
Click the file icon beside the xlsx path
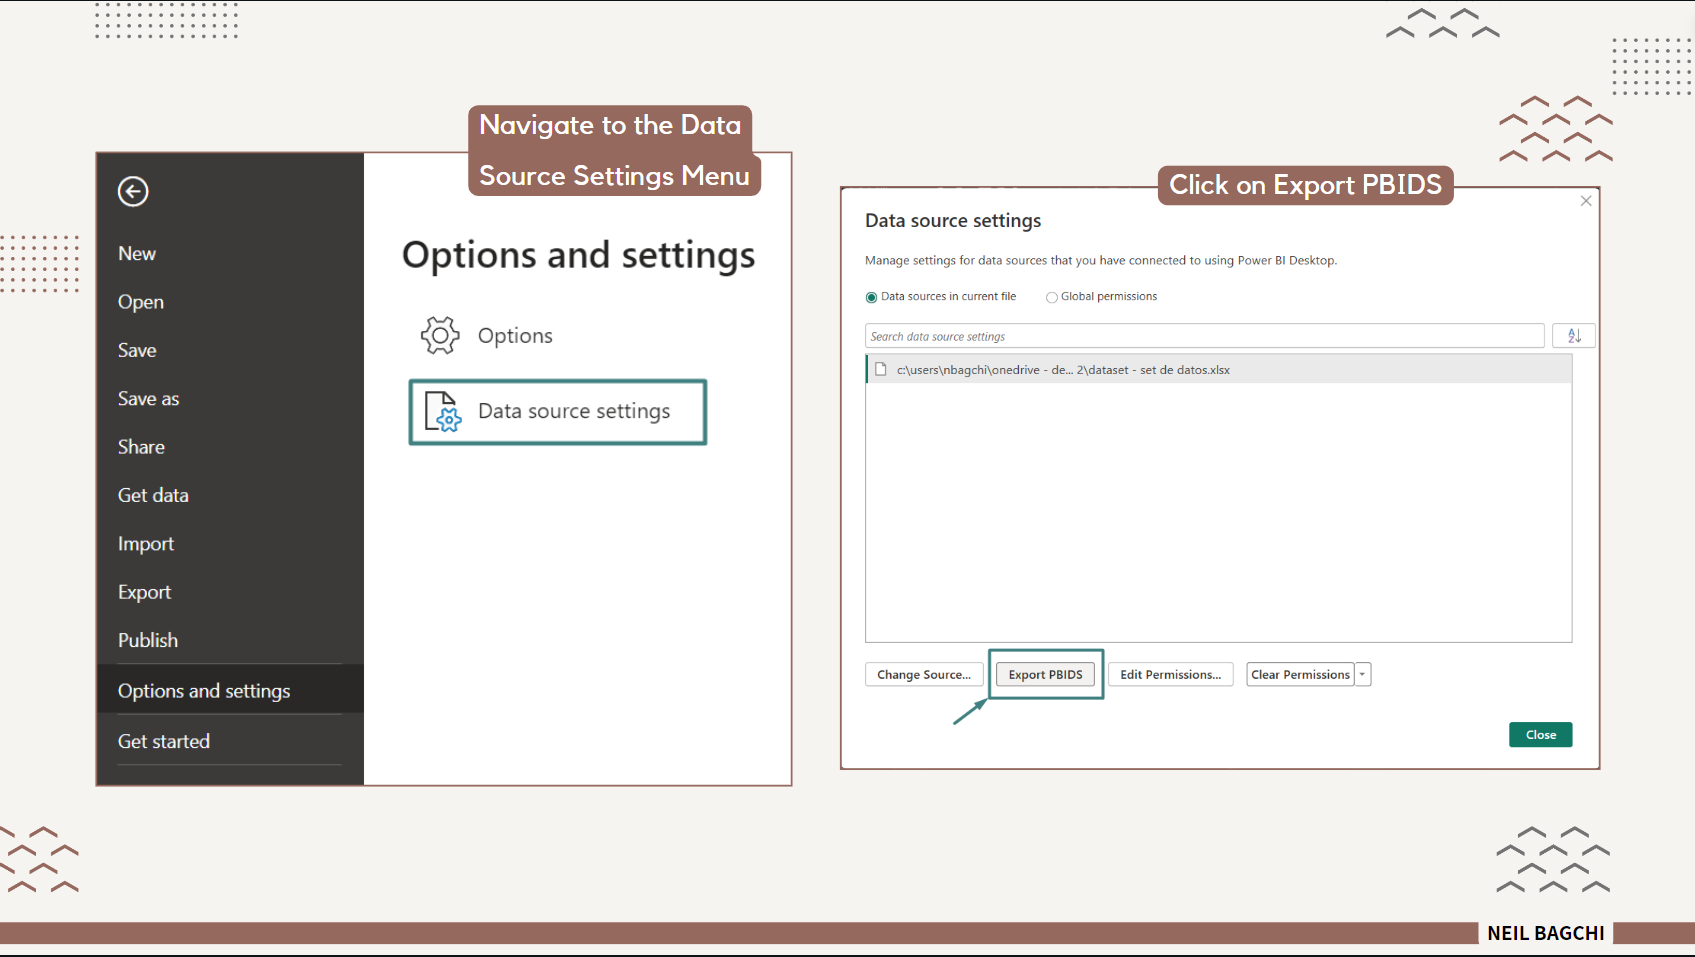tap(880, 369)
